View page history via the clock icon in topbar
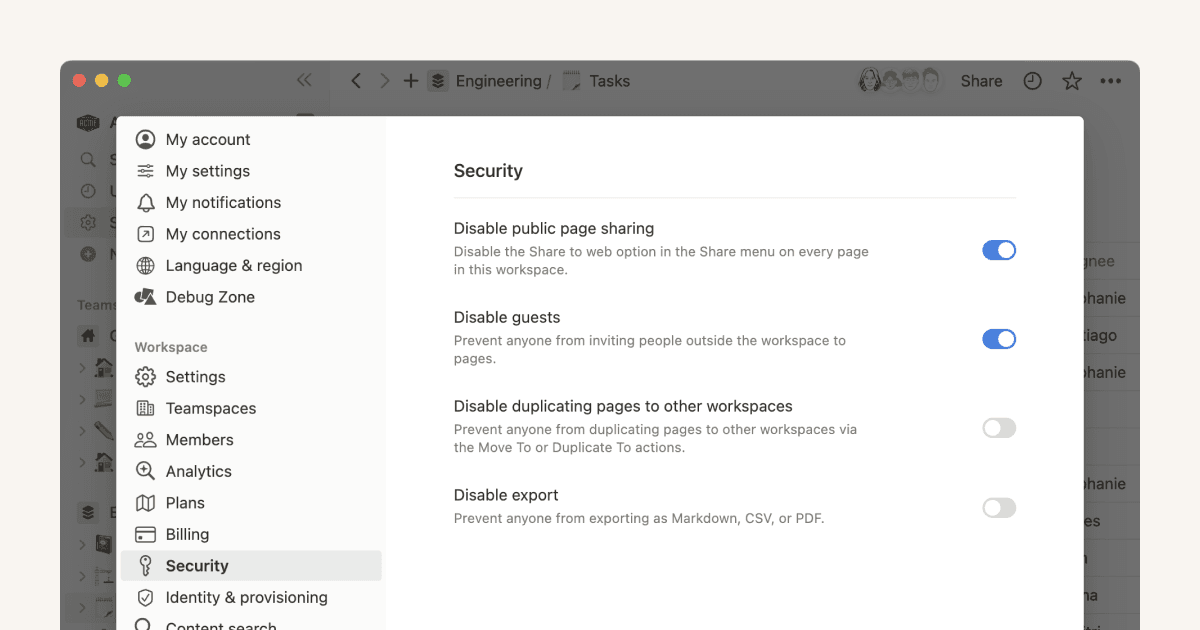1200x630 pixels. (x=1032, y=81)
